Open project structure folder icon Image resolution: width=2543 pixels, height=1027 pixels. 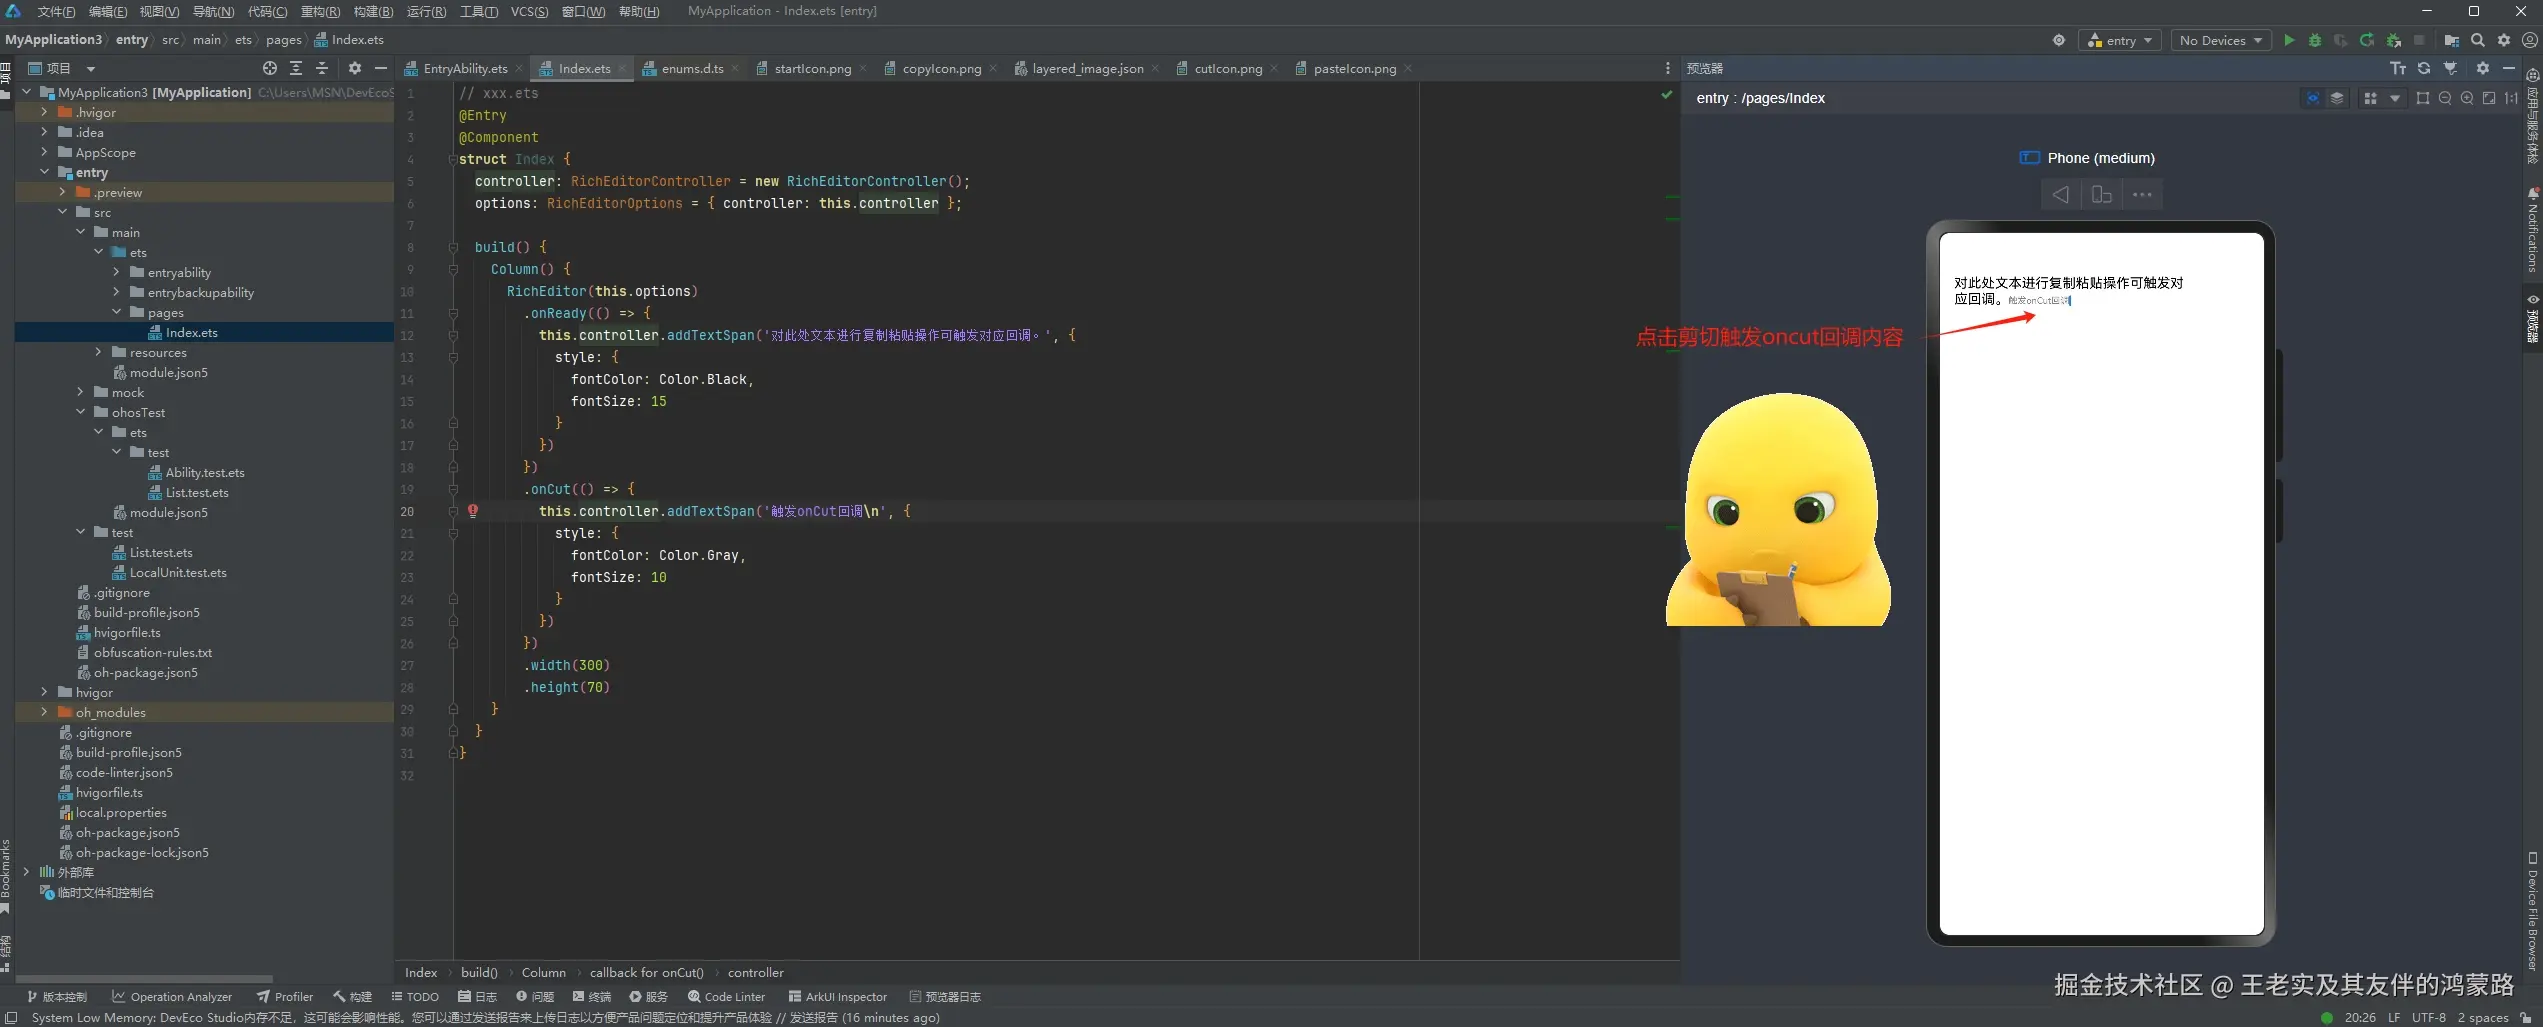2451,40
